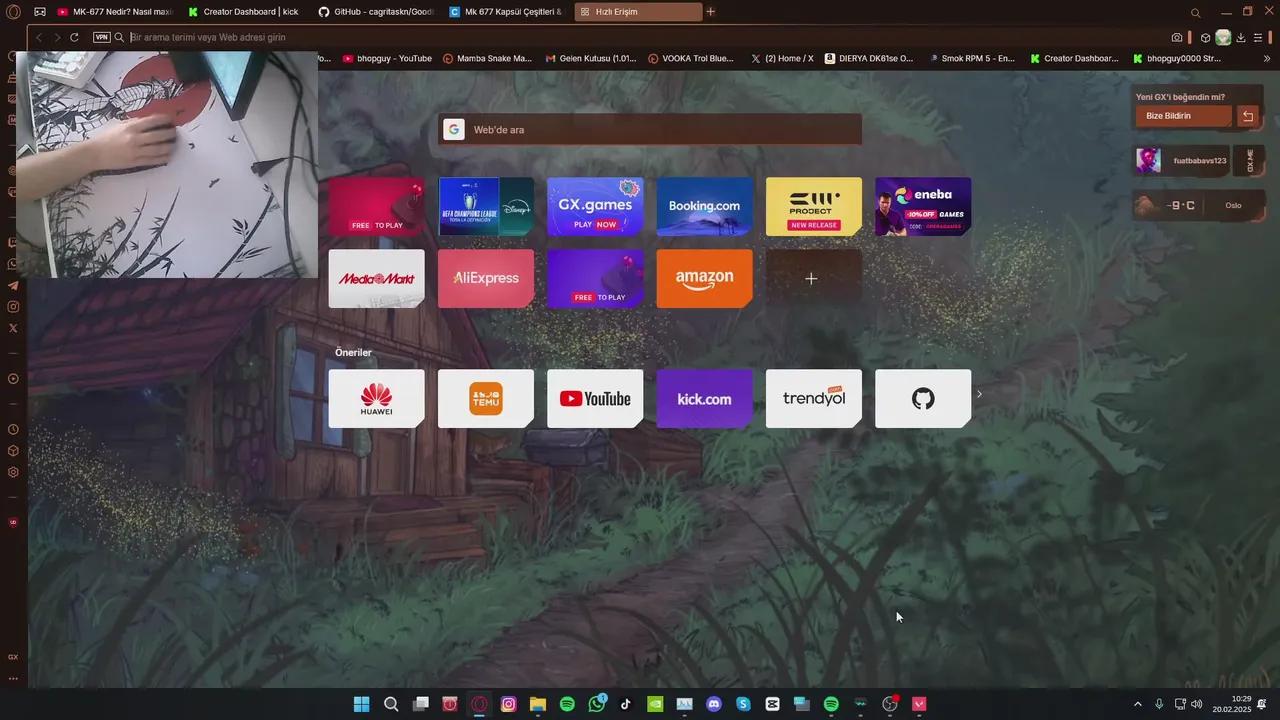
Task: Reload the page with the refresh icon
Action: pos(74,37)
